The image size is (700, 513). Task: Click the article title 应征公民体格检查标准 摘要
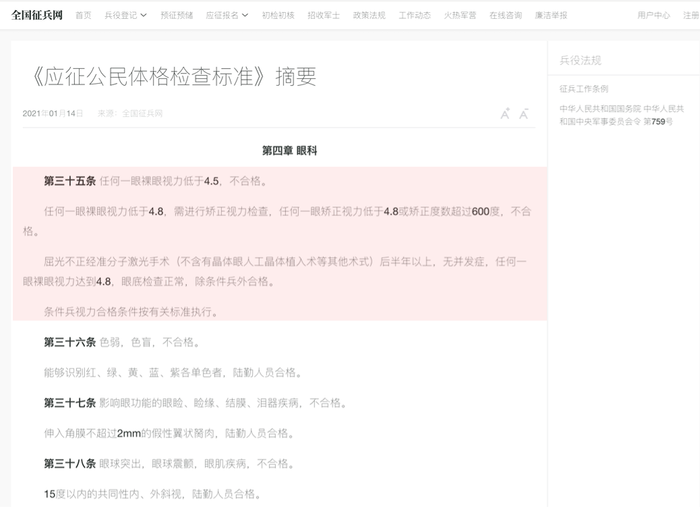pyautogui.click(x=172, y=76)
